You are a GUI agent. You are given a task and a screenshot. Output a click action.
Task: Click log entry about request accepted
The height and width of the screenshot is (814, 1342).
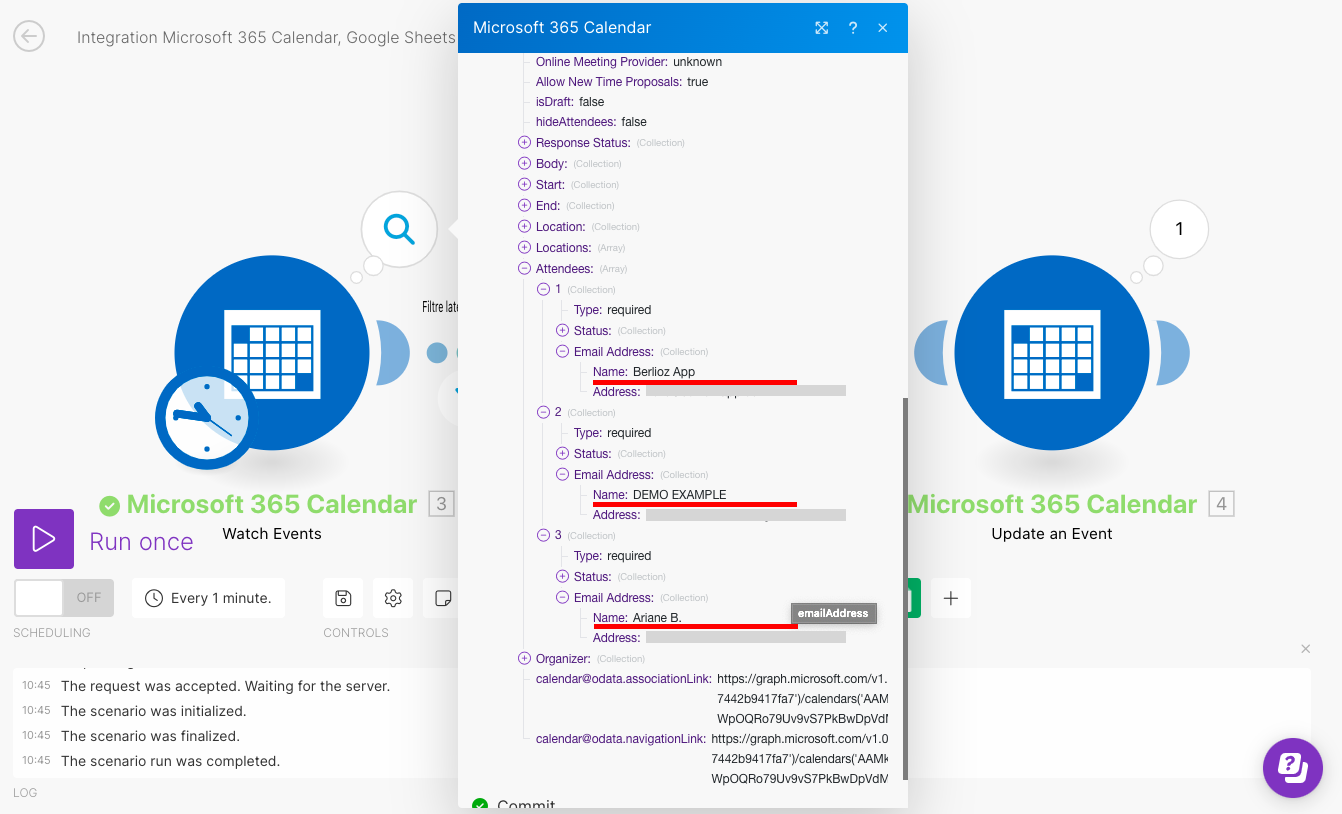225,686
